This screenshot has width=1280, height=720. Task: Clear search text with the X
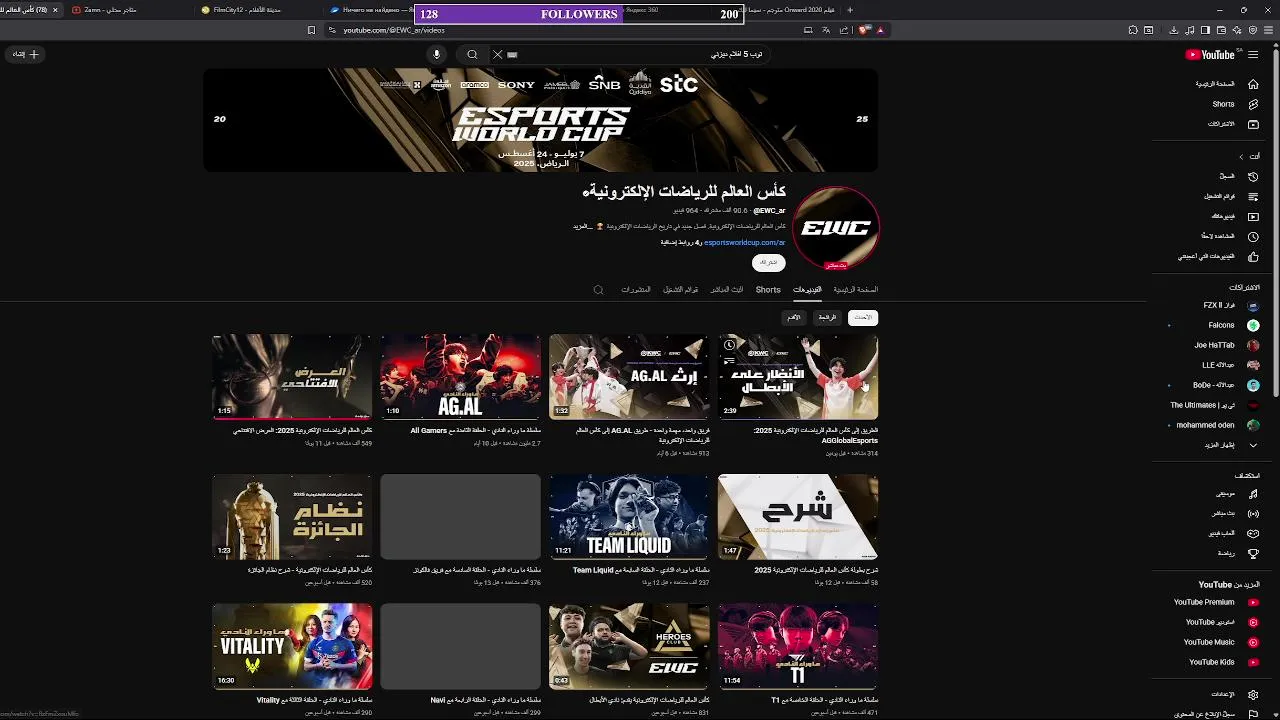(x=497, y=55)
